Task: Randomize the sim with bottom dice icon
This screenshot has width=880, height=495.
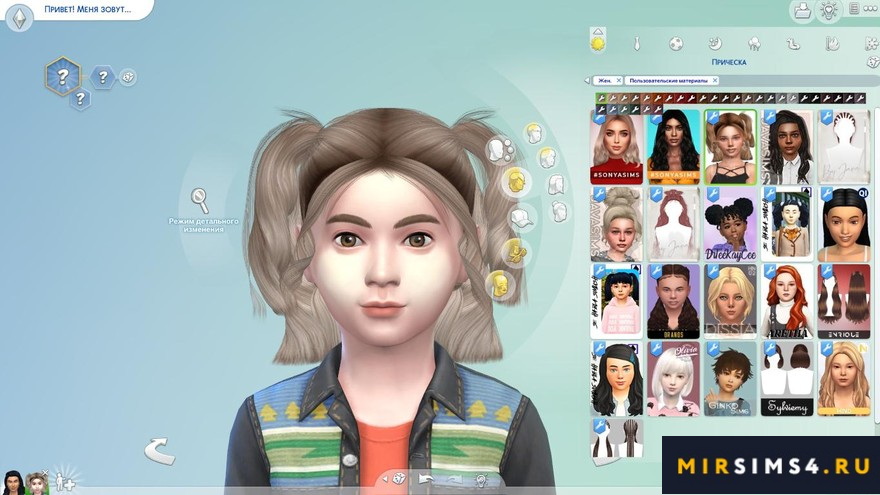Action: [x=399, y=479]
